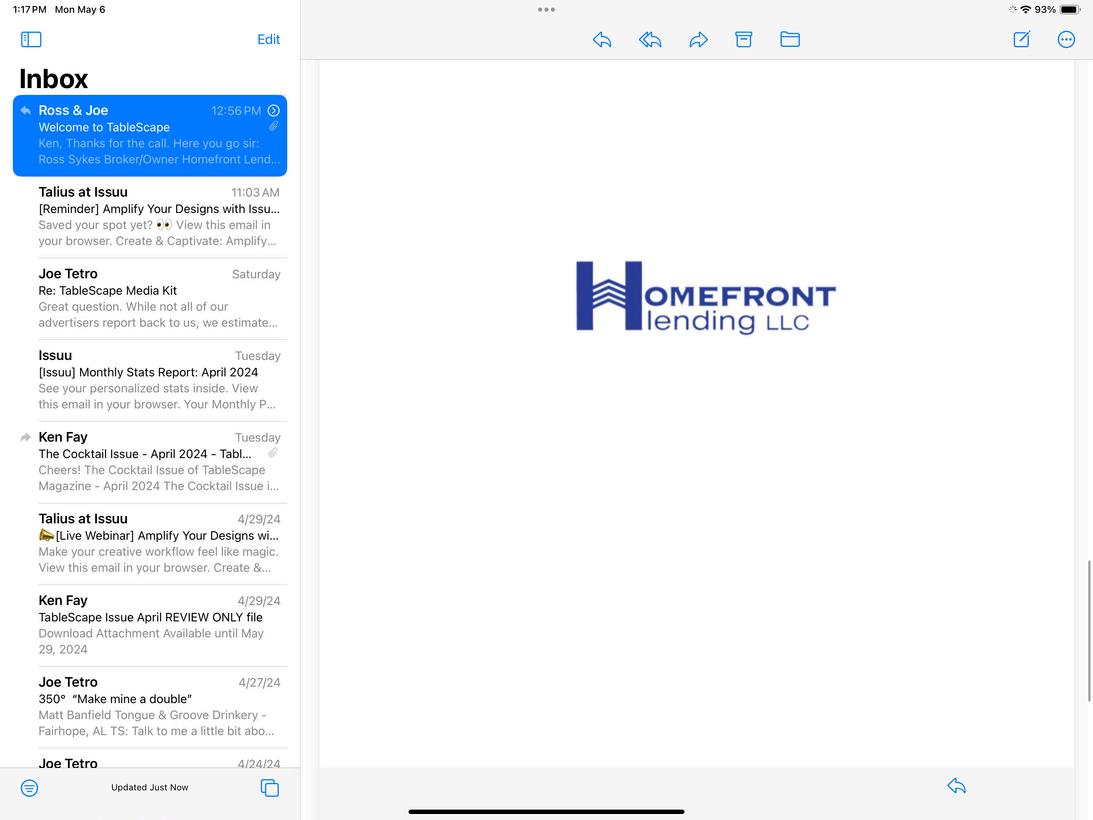The width and height of the screenshot is (1093, 820).
Task: Toggle the inbox filter icon
Action: pos(29,788)
